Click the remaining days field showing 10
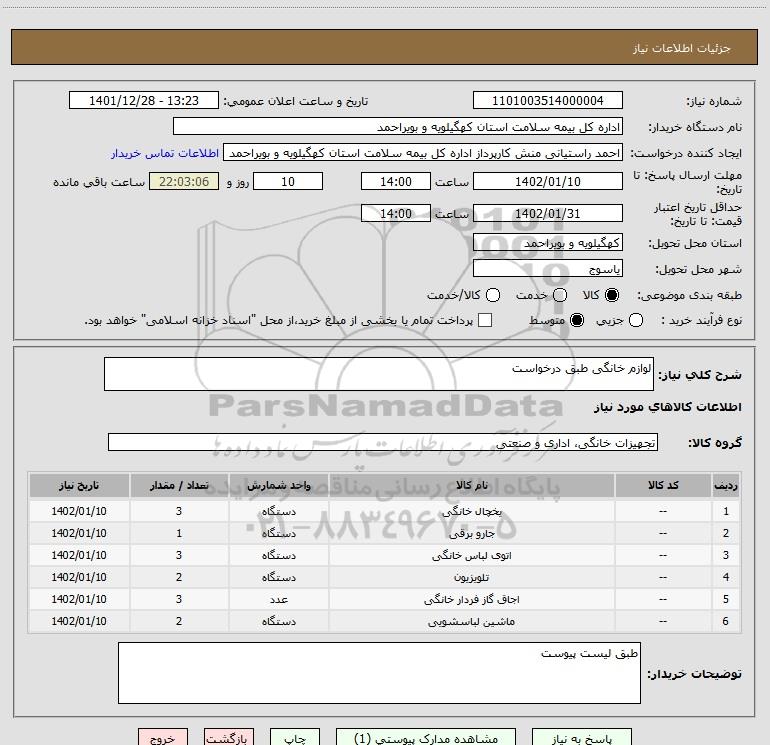Screen dimensions: 770x745 (x=288, y=181)
